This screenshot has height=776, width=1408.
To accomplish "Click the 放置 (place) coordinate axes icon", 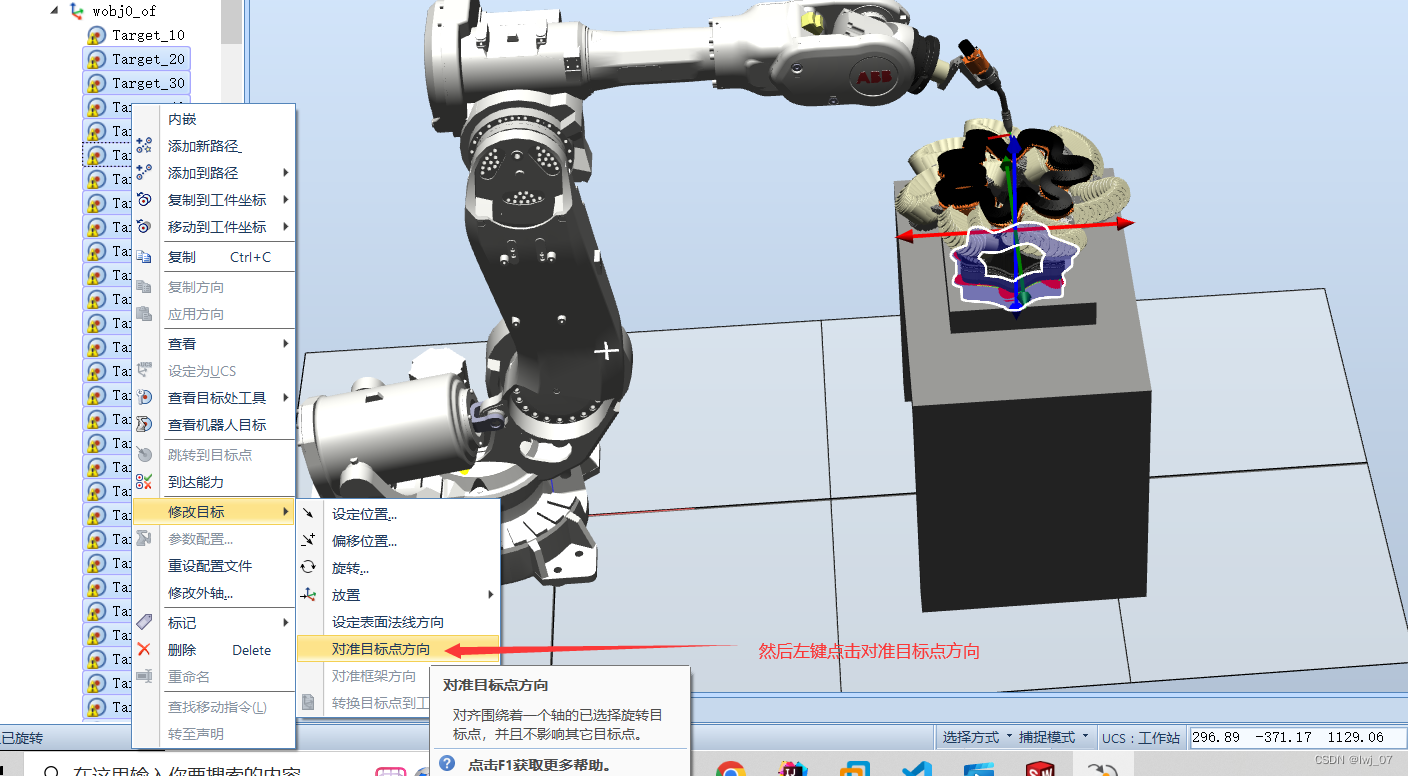I will 308,595.
